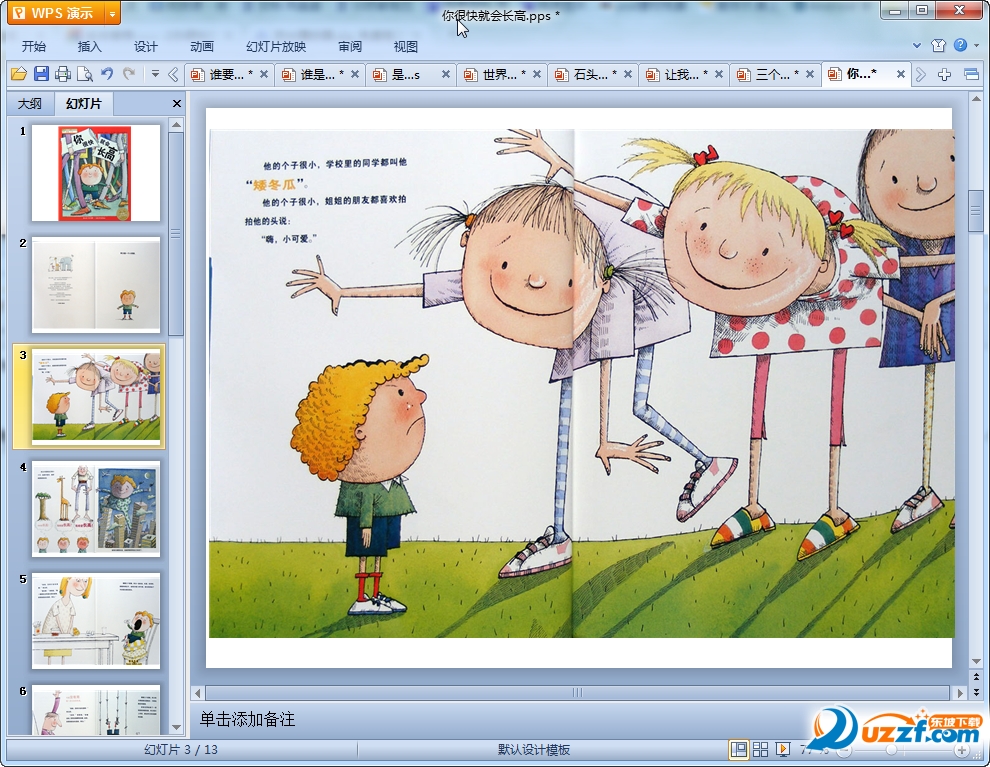
Task: Open the 开始 menu
Action: point(33,46)
